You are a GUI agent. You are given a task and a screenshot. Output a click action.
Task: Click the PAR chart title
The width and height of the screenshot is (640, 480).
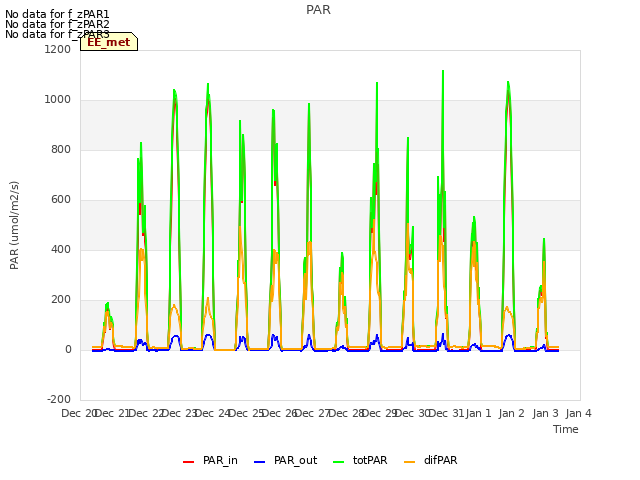pyautogui.click(x=318, y=10)
